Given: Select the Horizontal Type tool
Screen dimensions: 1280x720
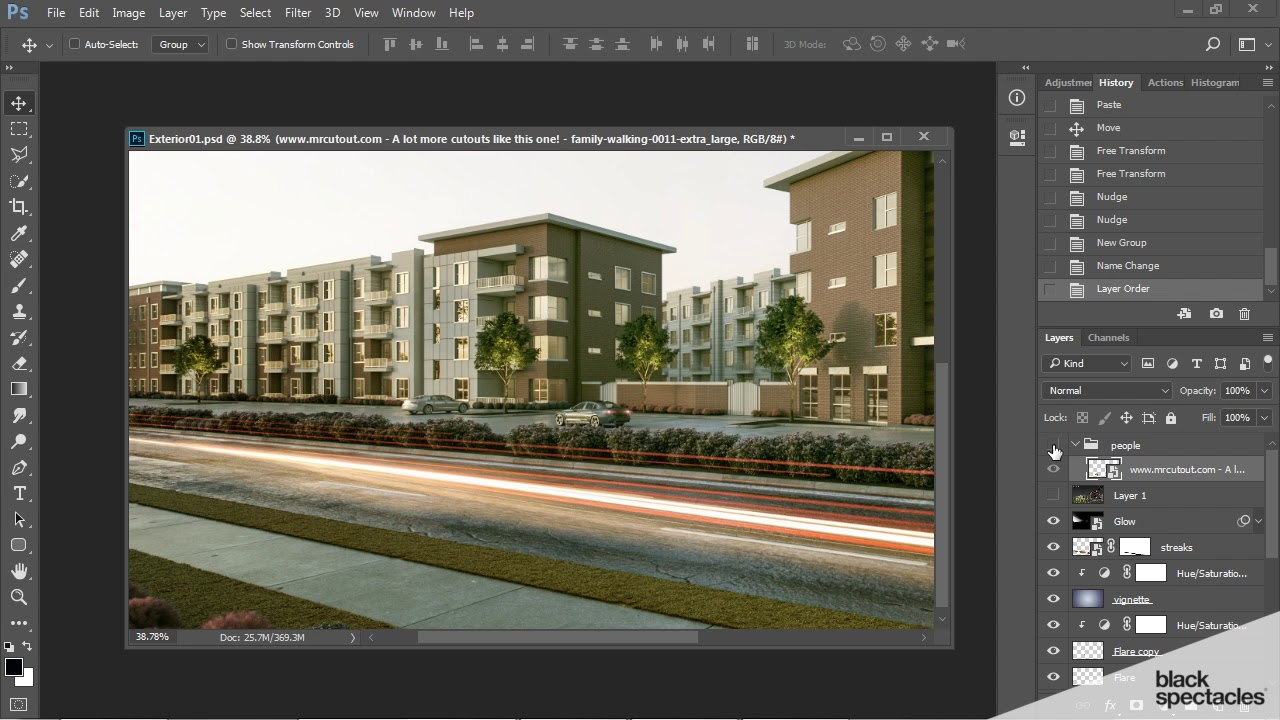Looking at the screenshot, I should [19, 494].
